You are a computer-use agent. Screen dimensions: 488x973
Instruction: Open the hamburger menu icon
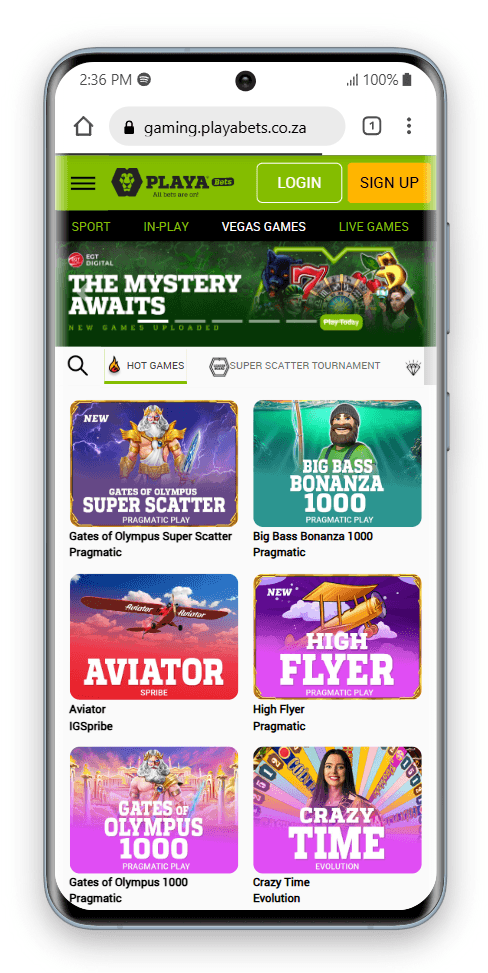83,183
